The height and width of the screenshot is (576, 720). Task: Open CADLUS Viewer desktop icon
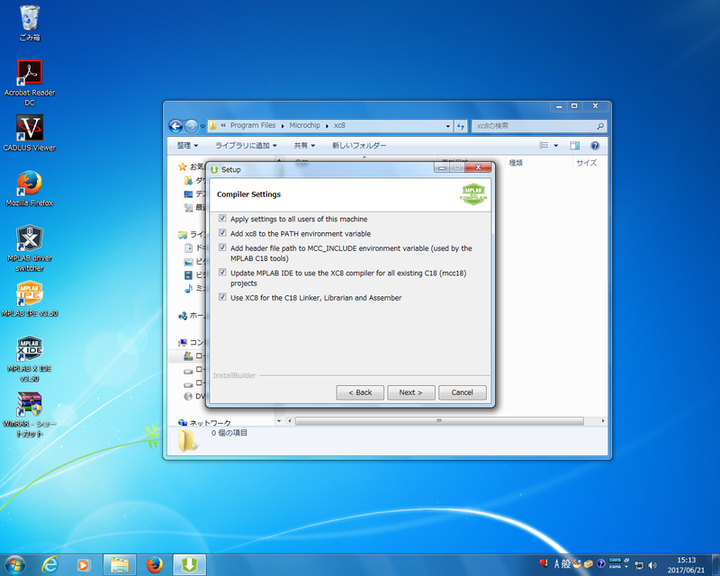[30, 129]
